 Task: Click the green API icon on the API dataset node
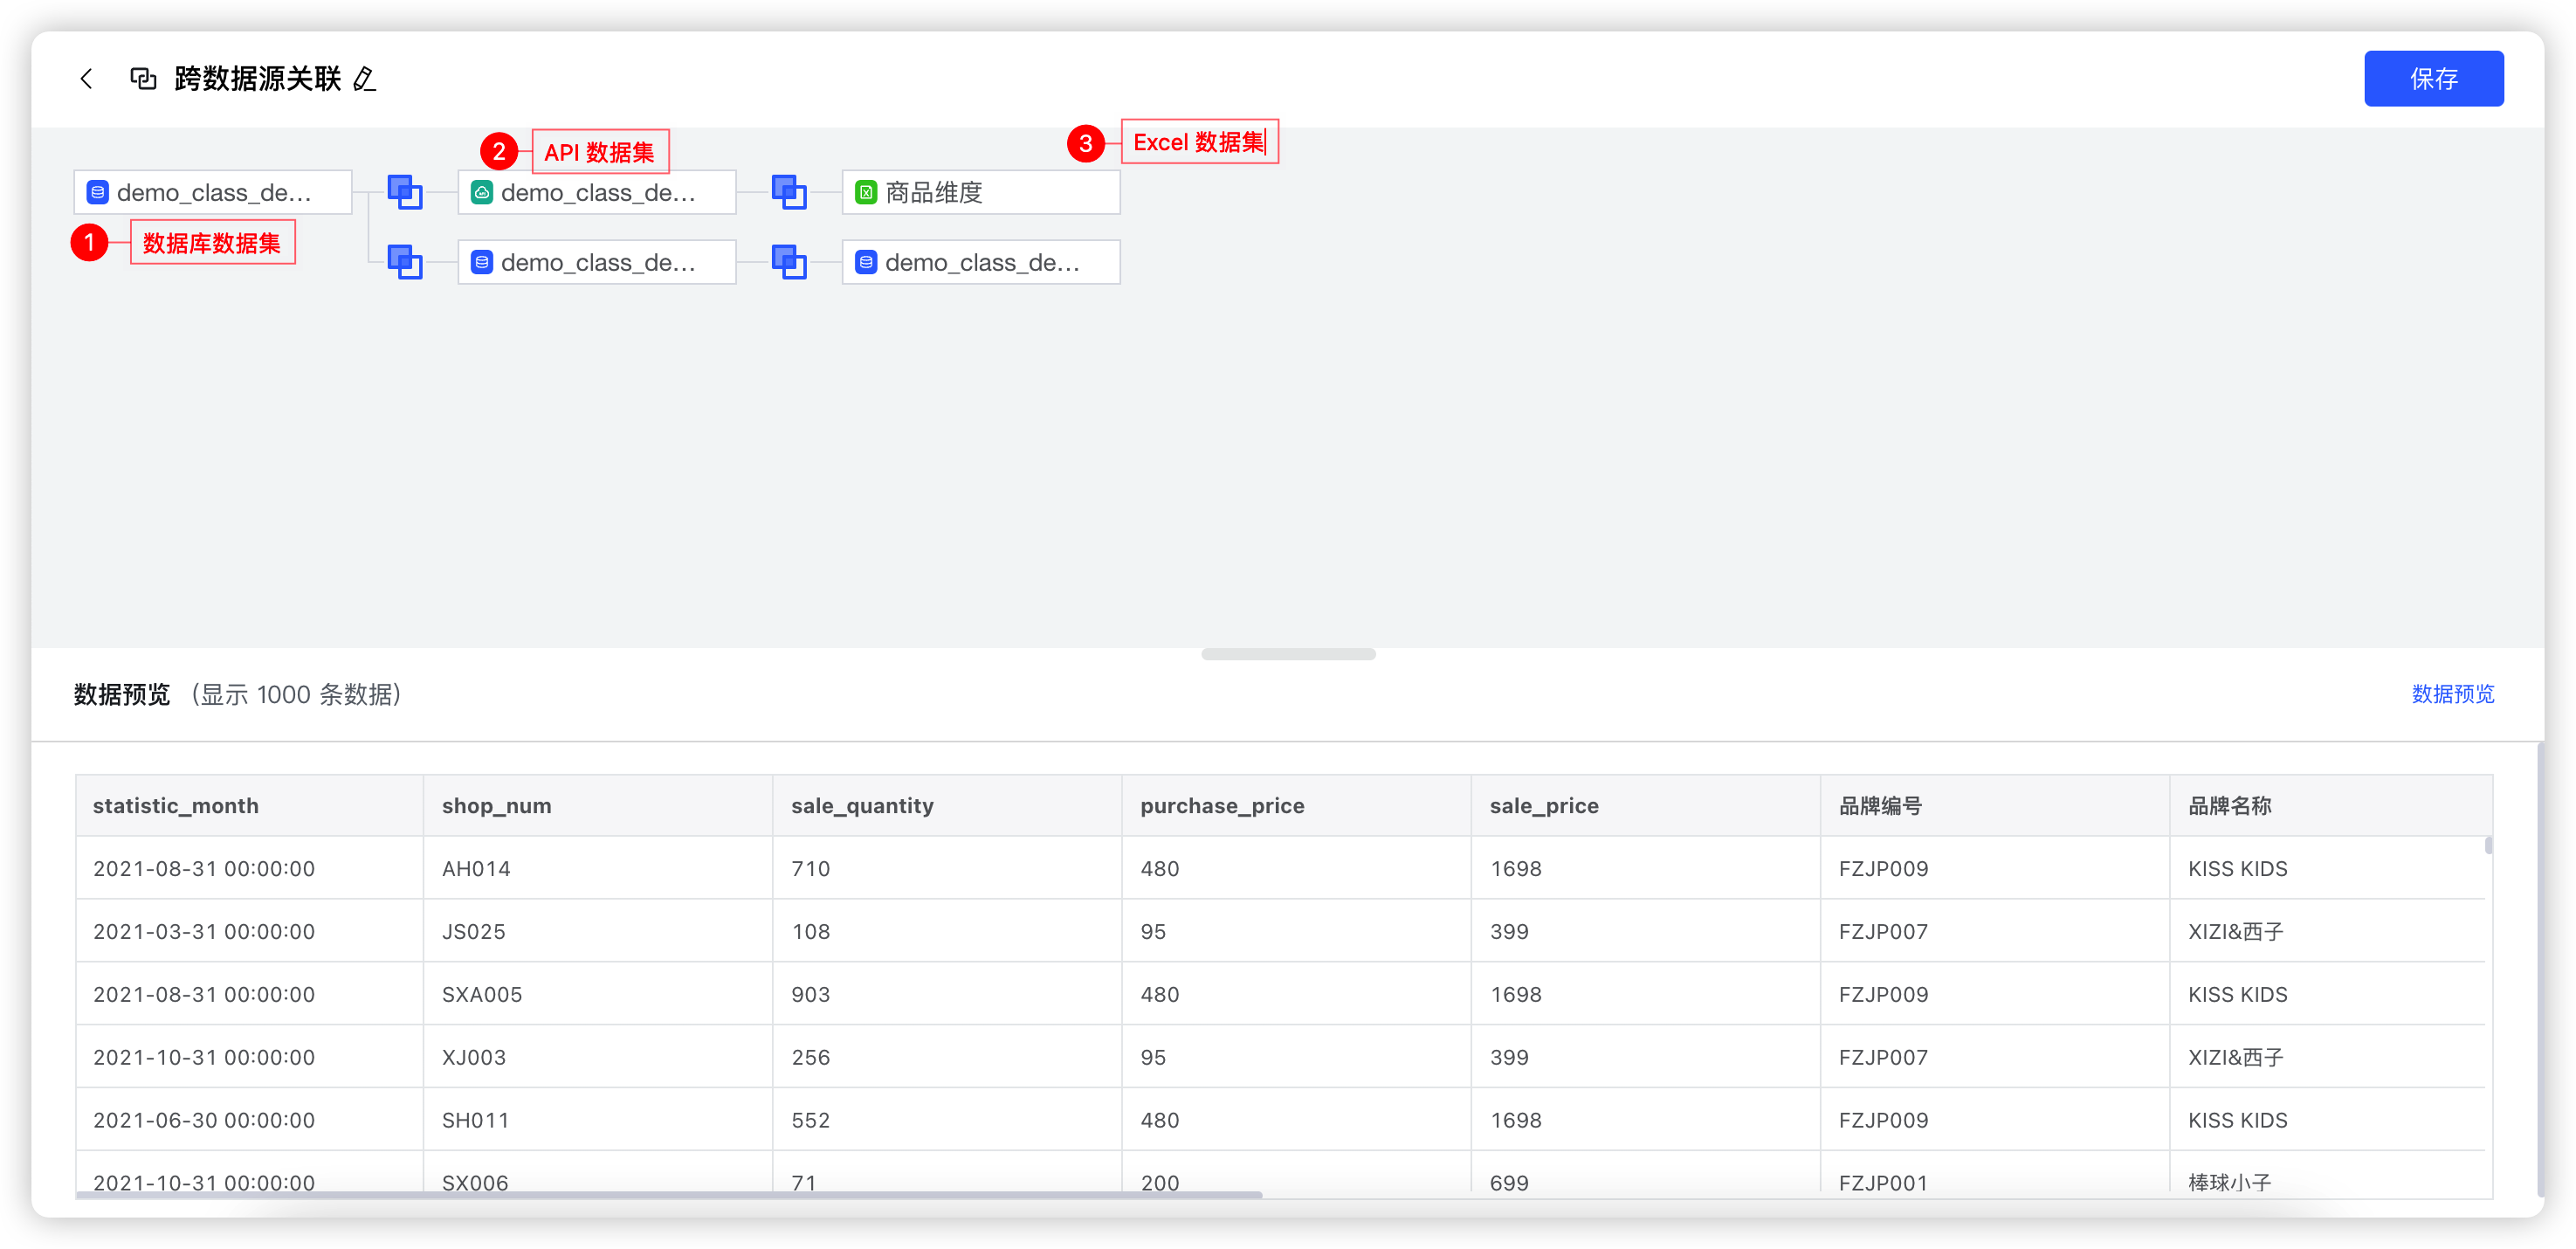[482, 192]
